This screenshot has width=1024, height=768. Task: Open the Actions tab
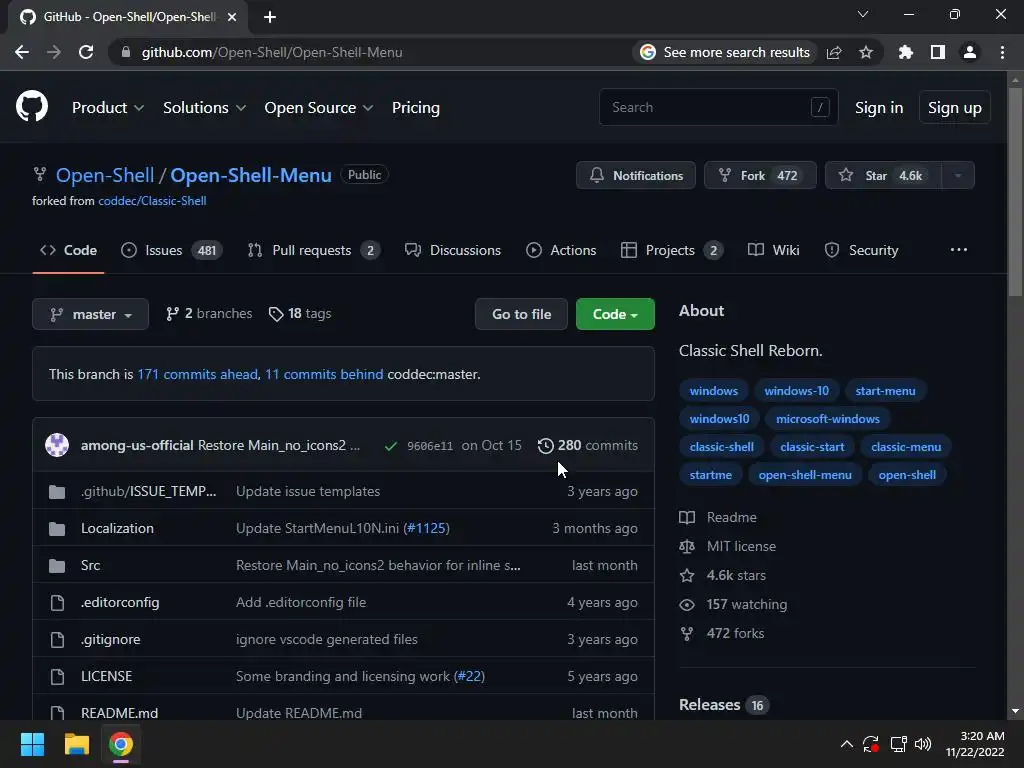(561, 250)
